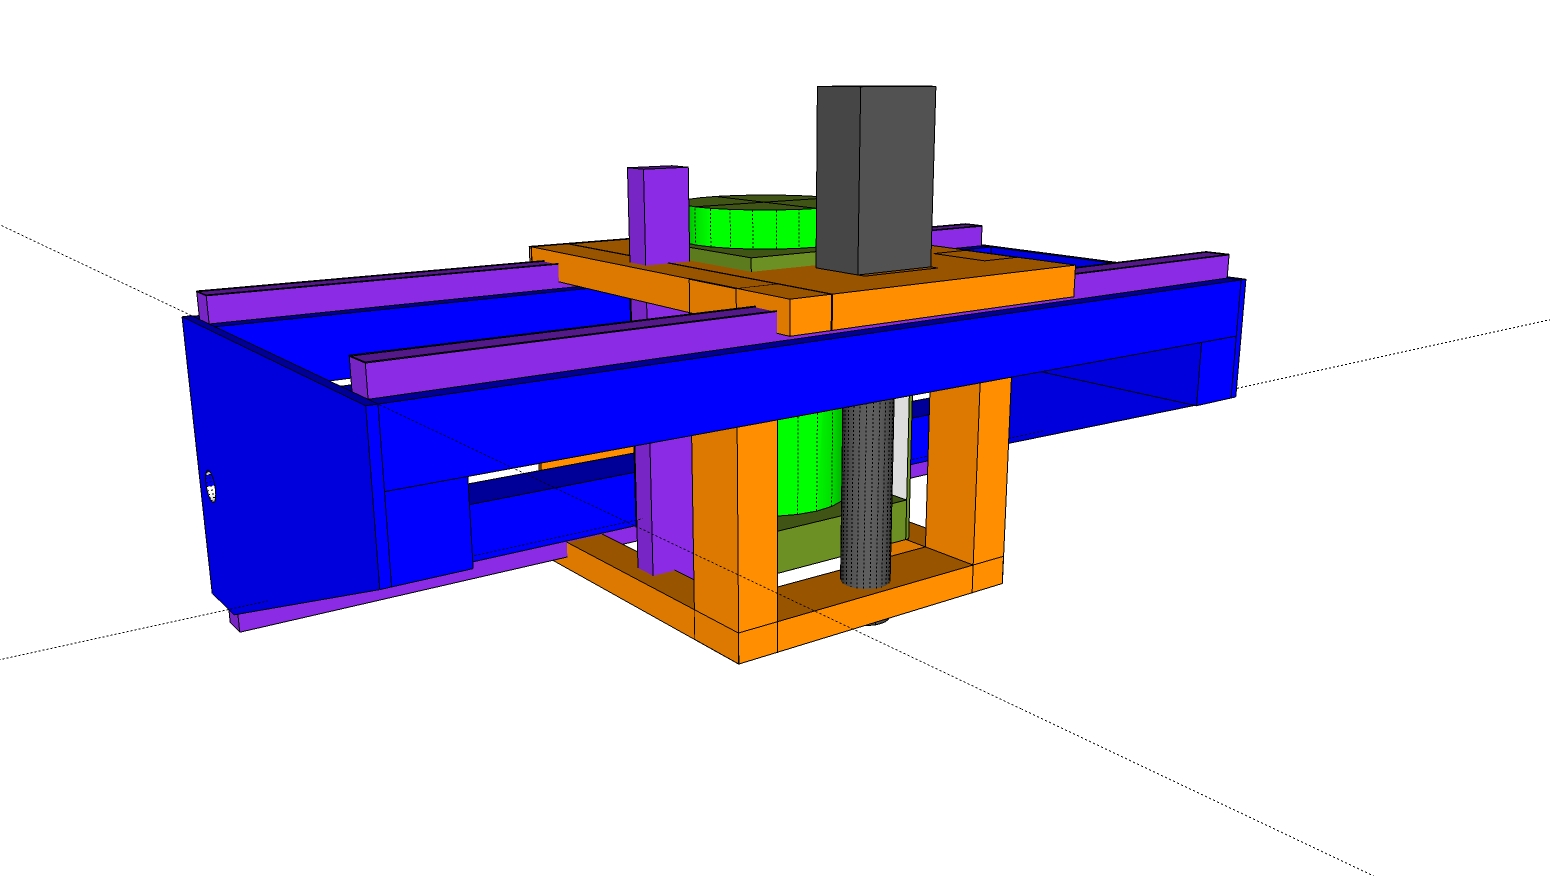
Task: Click the small hole in the blue left end panel
Action: 211,489
